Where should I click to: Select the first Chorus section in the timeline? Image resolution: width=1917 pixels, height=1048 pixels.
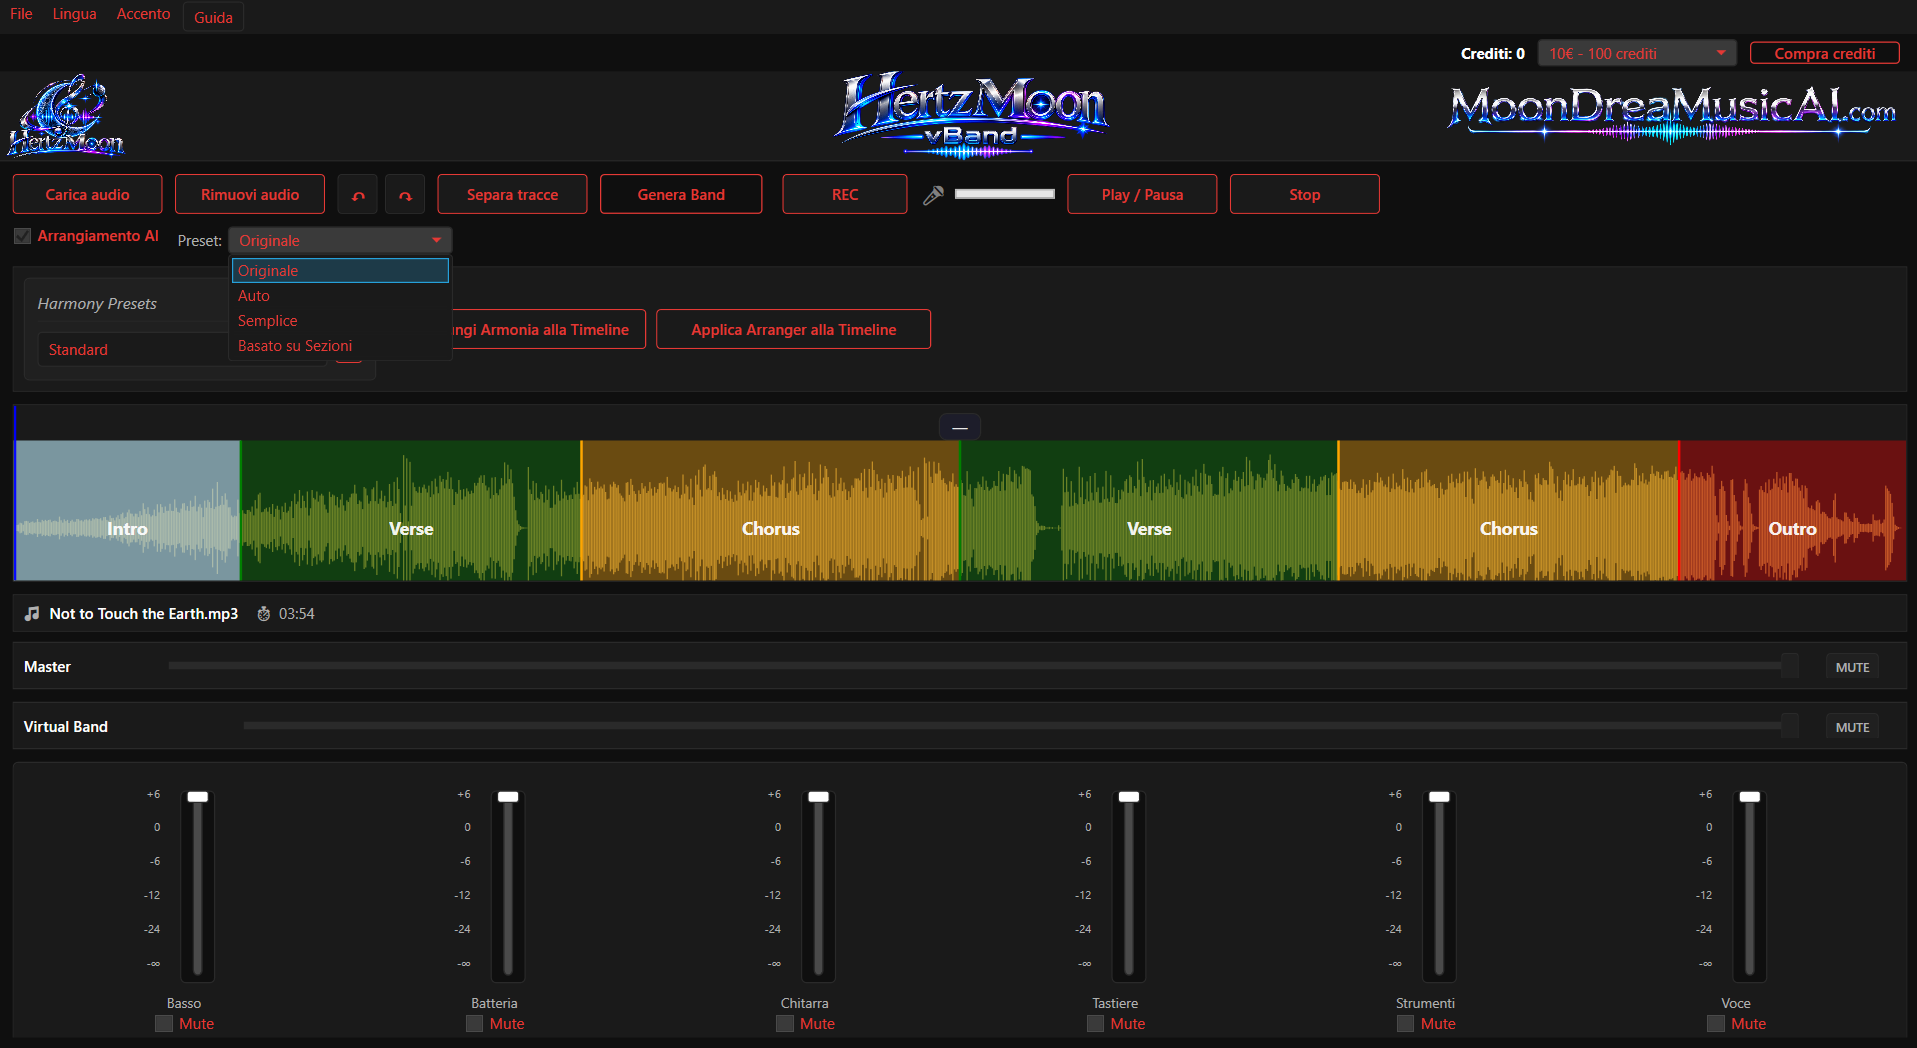pos(771,511)
